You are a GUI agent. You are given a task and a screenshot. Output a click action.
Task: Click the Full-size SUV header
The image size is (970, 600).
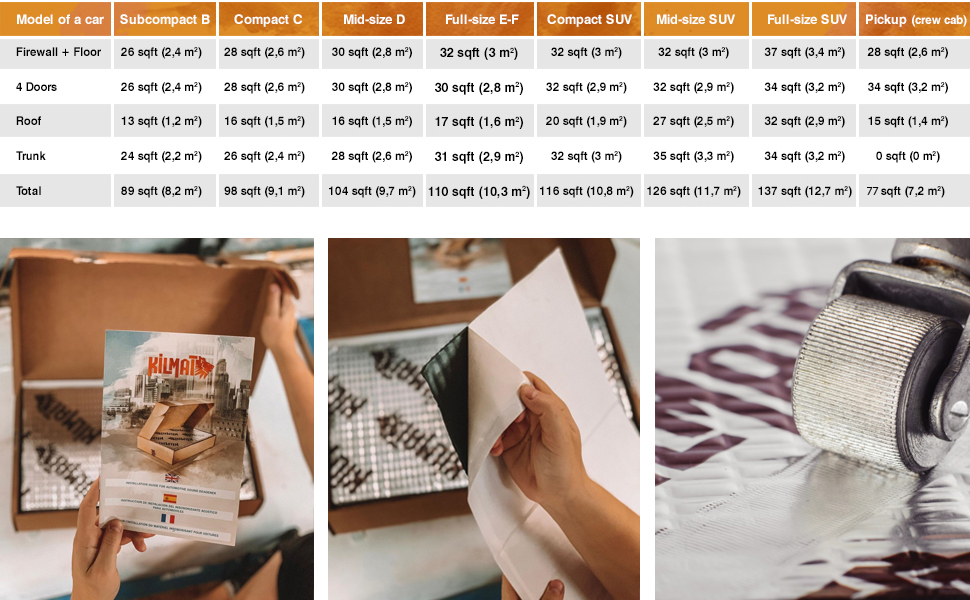pyautogui.click(x=804, y=19)
